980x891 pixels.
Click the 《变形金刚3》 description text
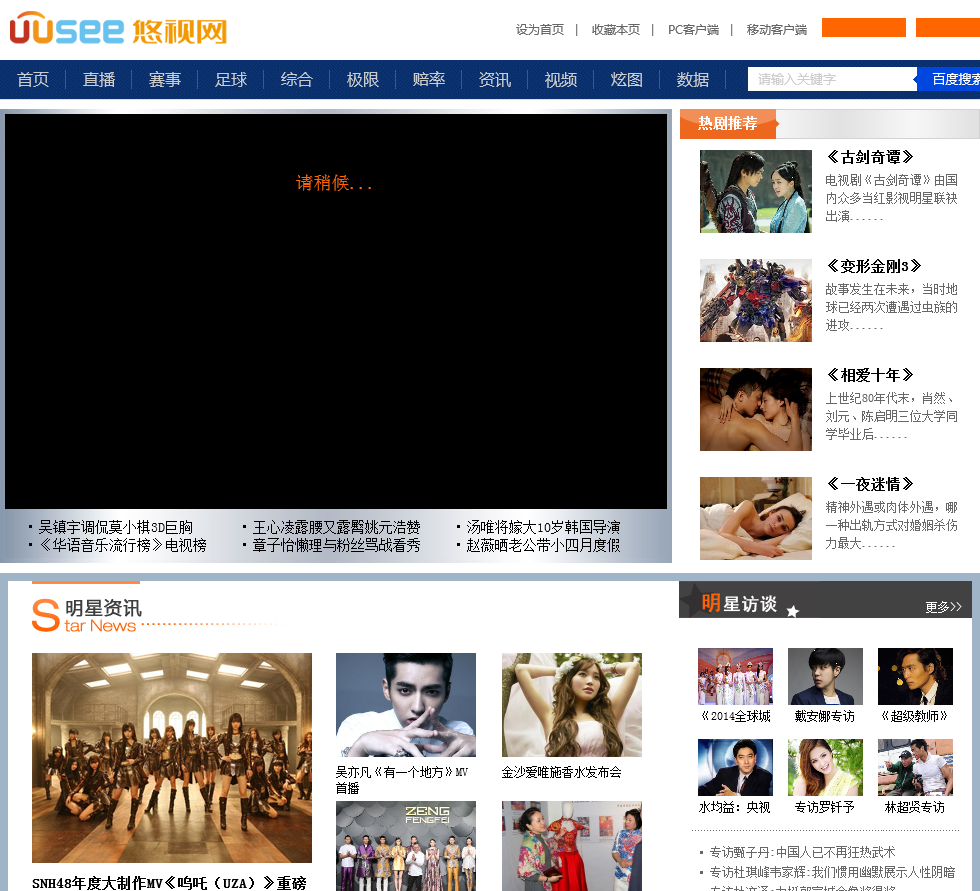[891, 307]
